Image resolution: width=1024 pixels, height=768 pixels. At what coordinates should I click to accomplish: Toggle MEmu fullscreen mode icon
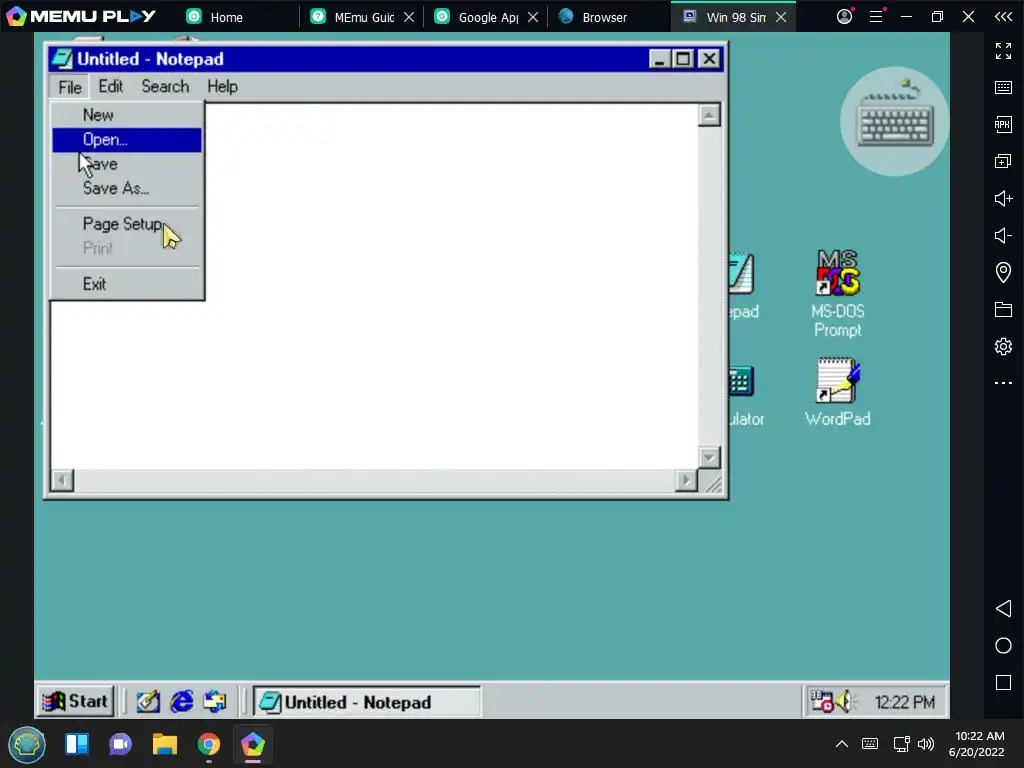(1003, 51)
